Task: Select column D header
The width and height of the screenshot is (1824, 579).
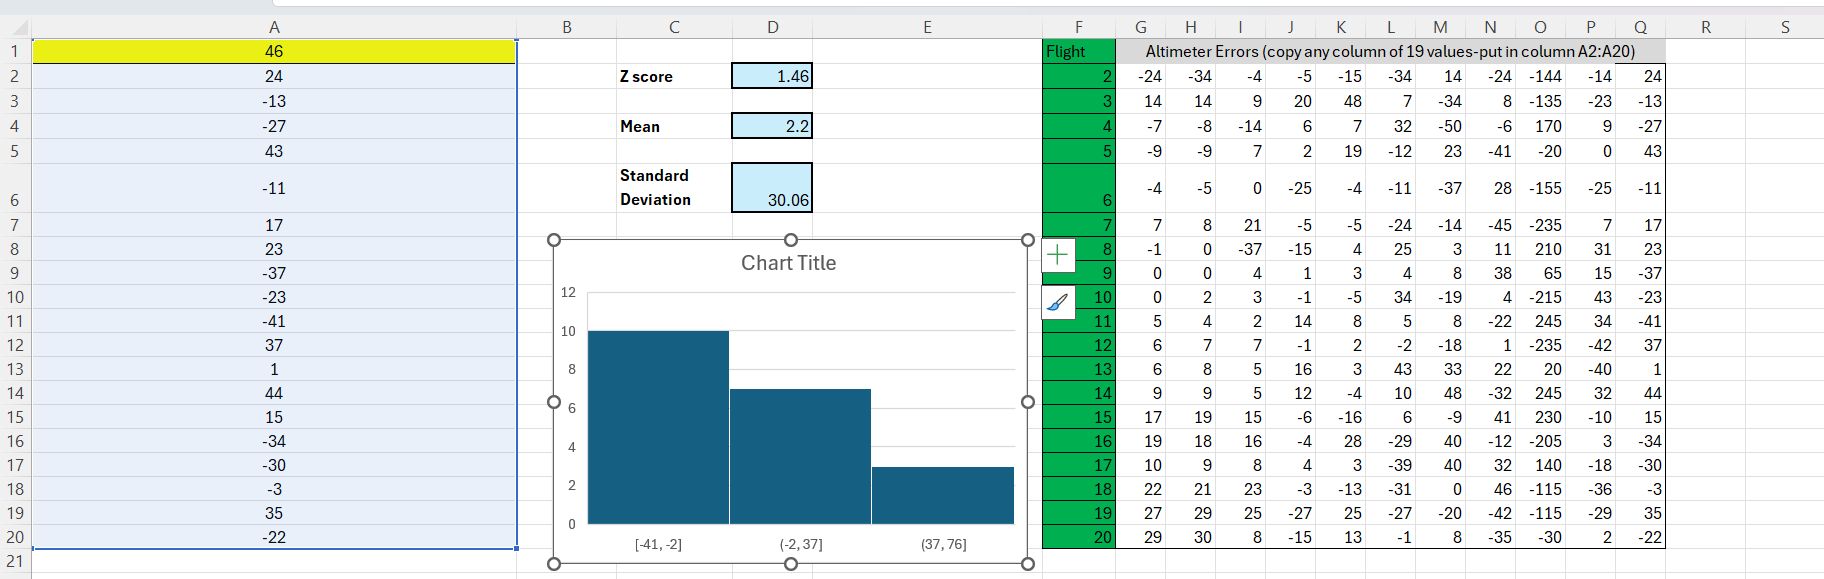Action: tap(772, 27)
